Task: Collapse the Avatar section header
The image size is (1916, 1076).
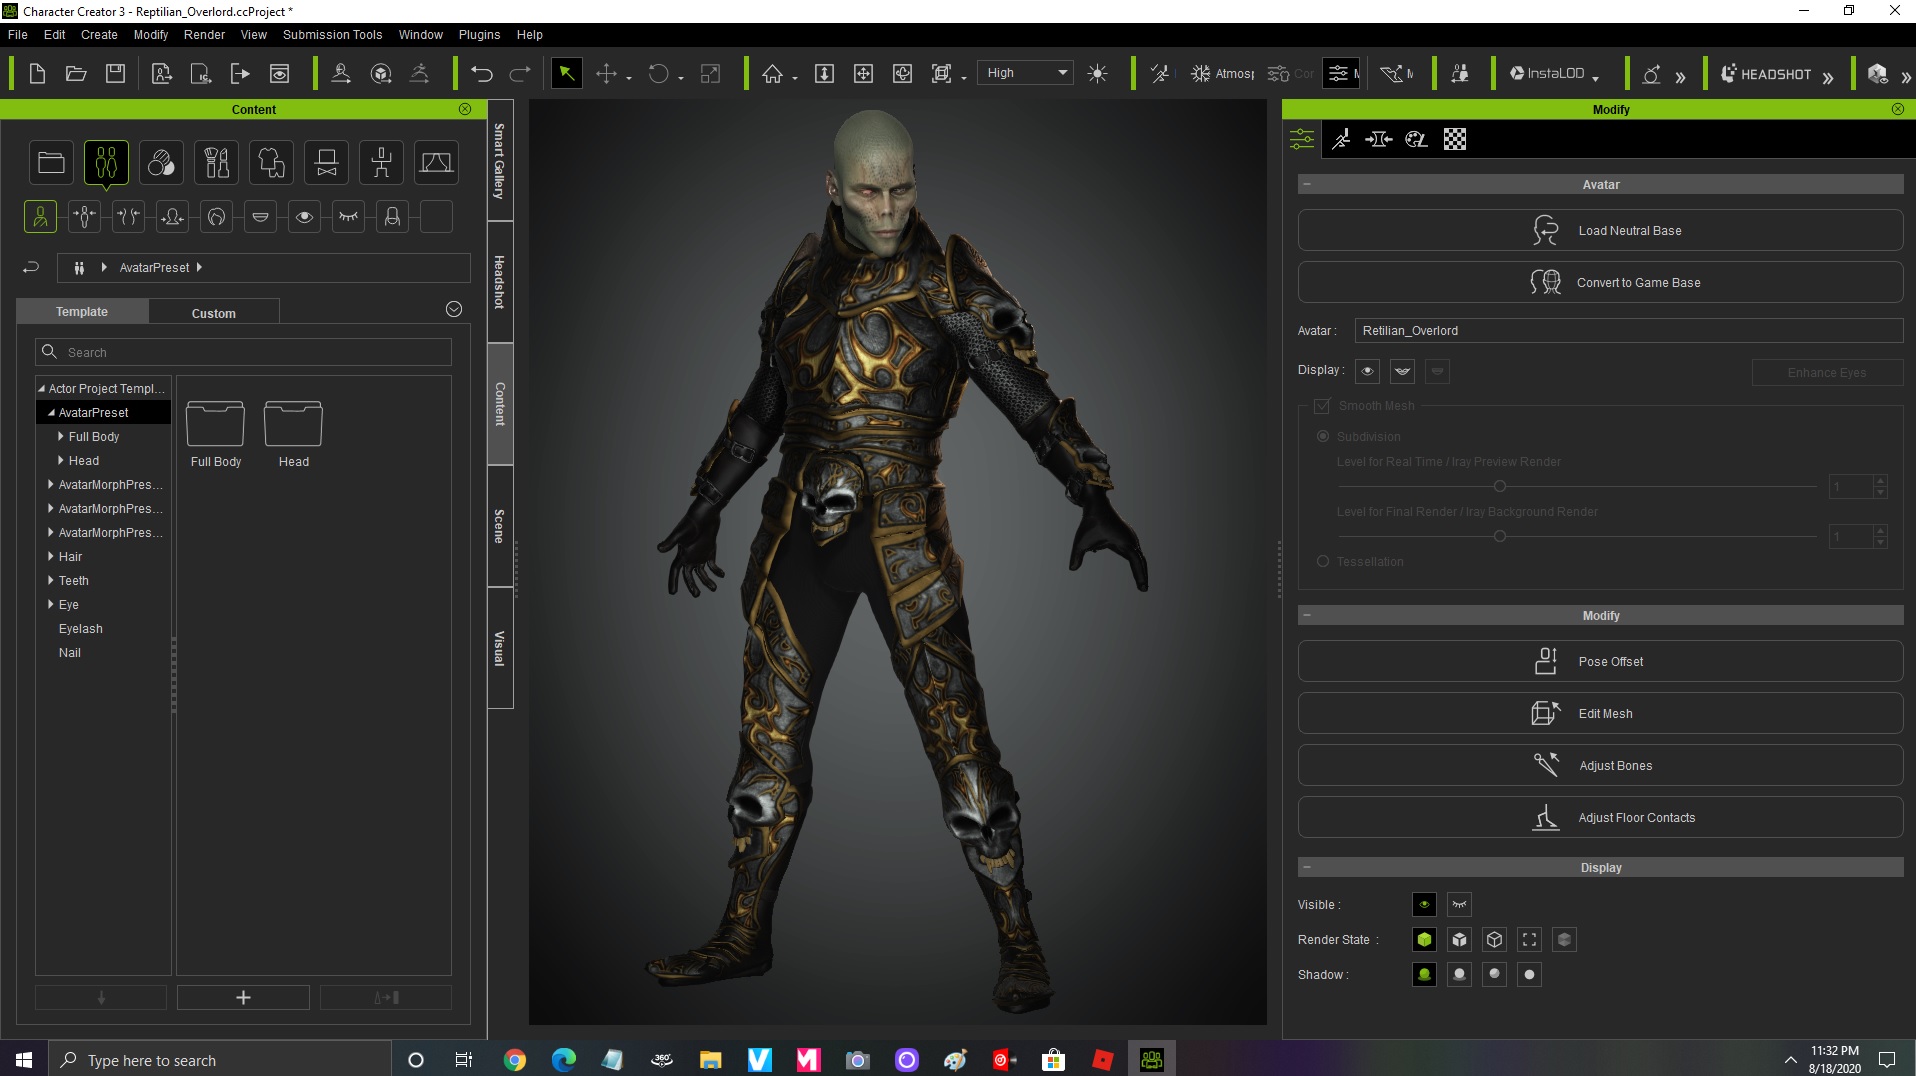Action: [1306, 184]
